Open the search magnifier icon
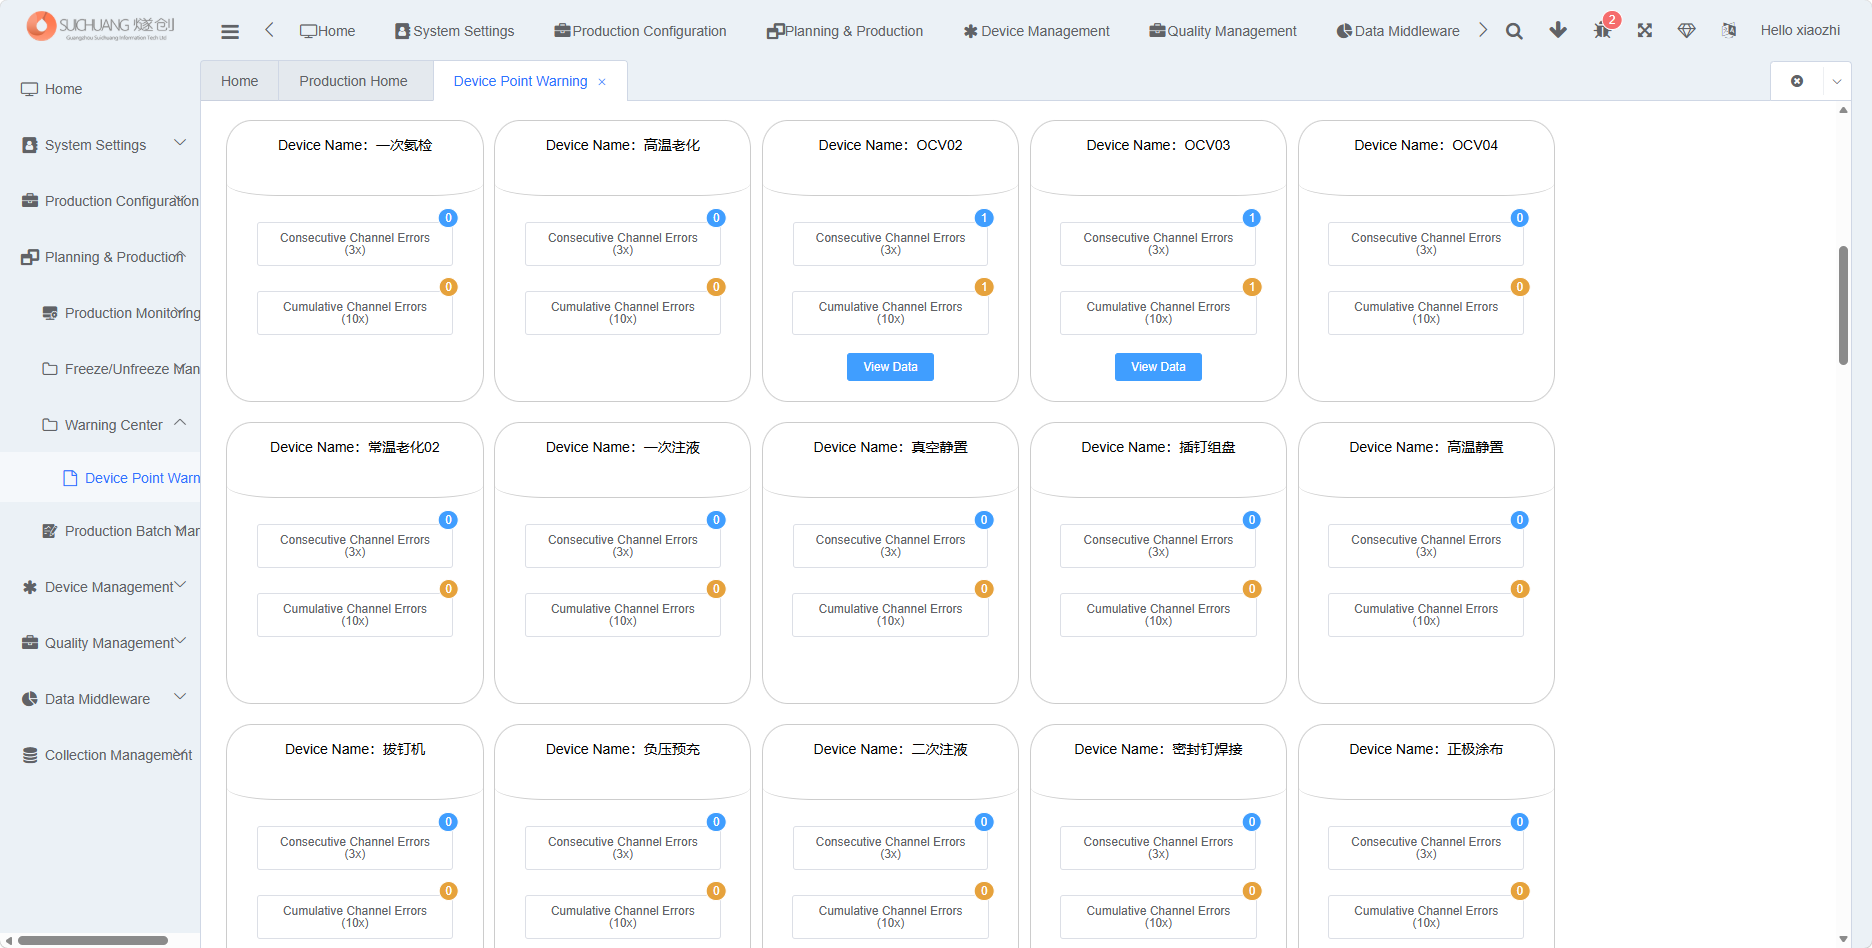Image resolution: width=1872 pixels, height=948 pixels. (1514, 31)
